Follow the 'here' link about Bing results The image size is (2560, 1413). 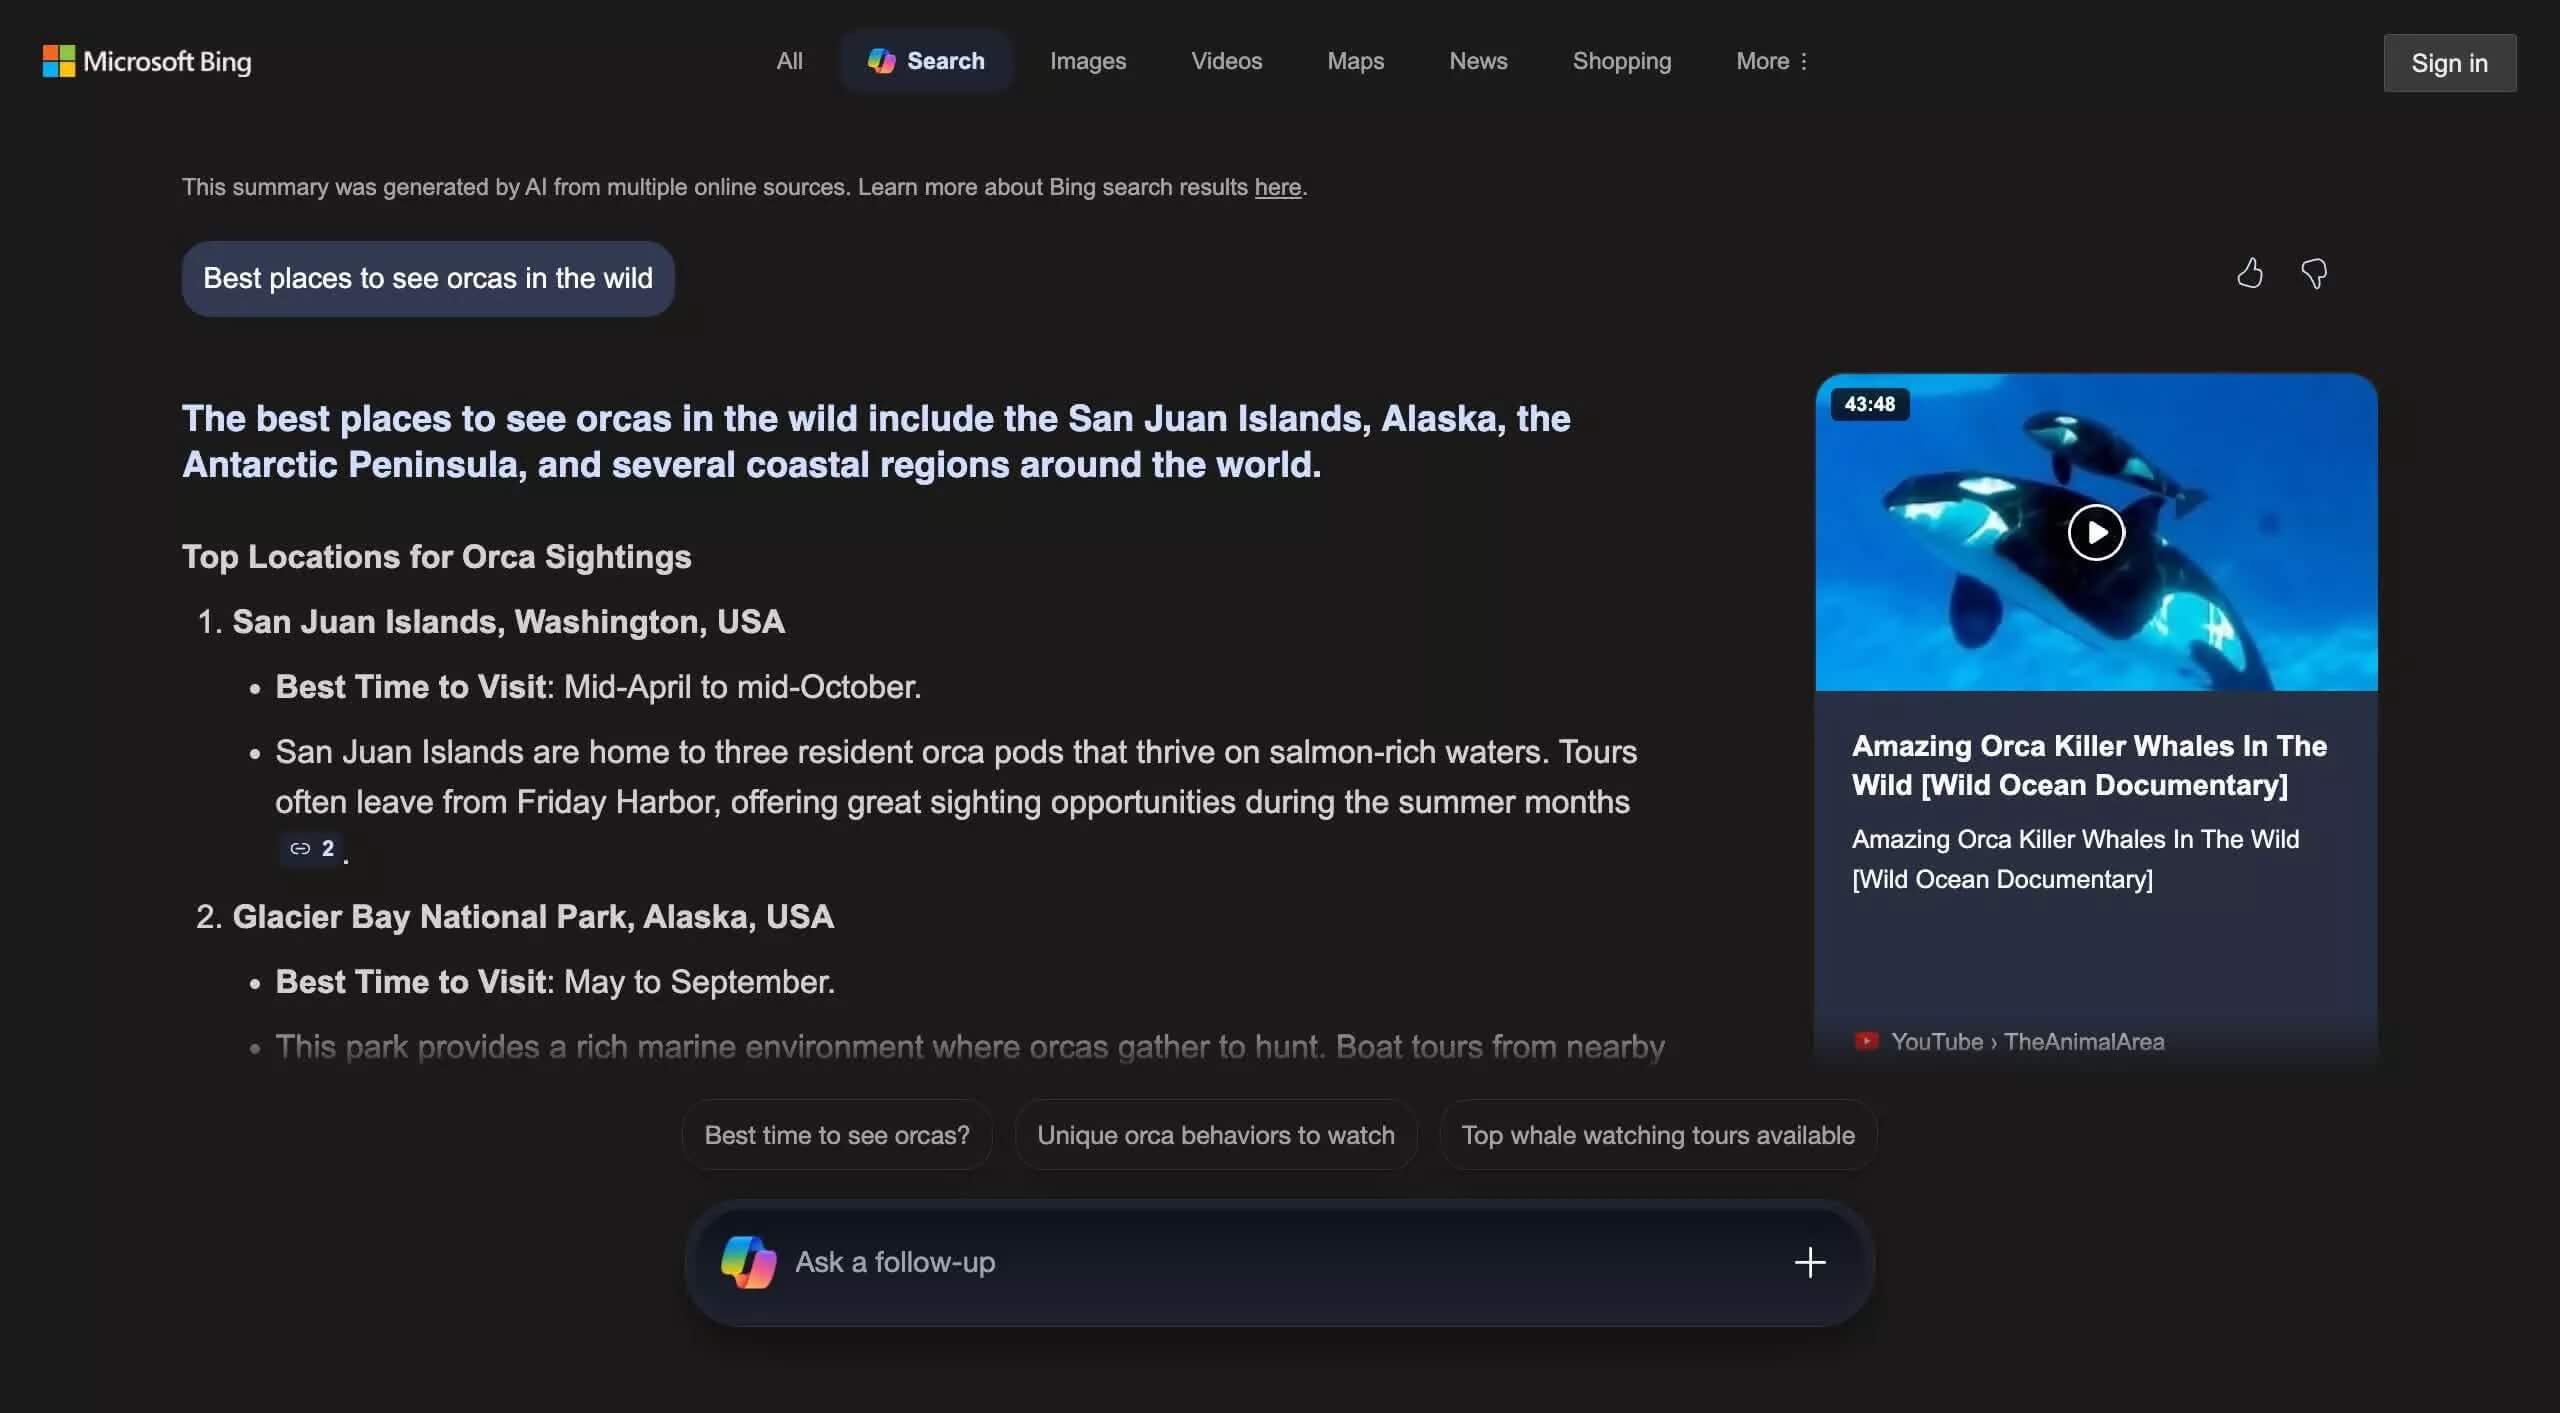[x=1277, y=187]
